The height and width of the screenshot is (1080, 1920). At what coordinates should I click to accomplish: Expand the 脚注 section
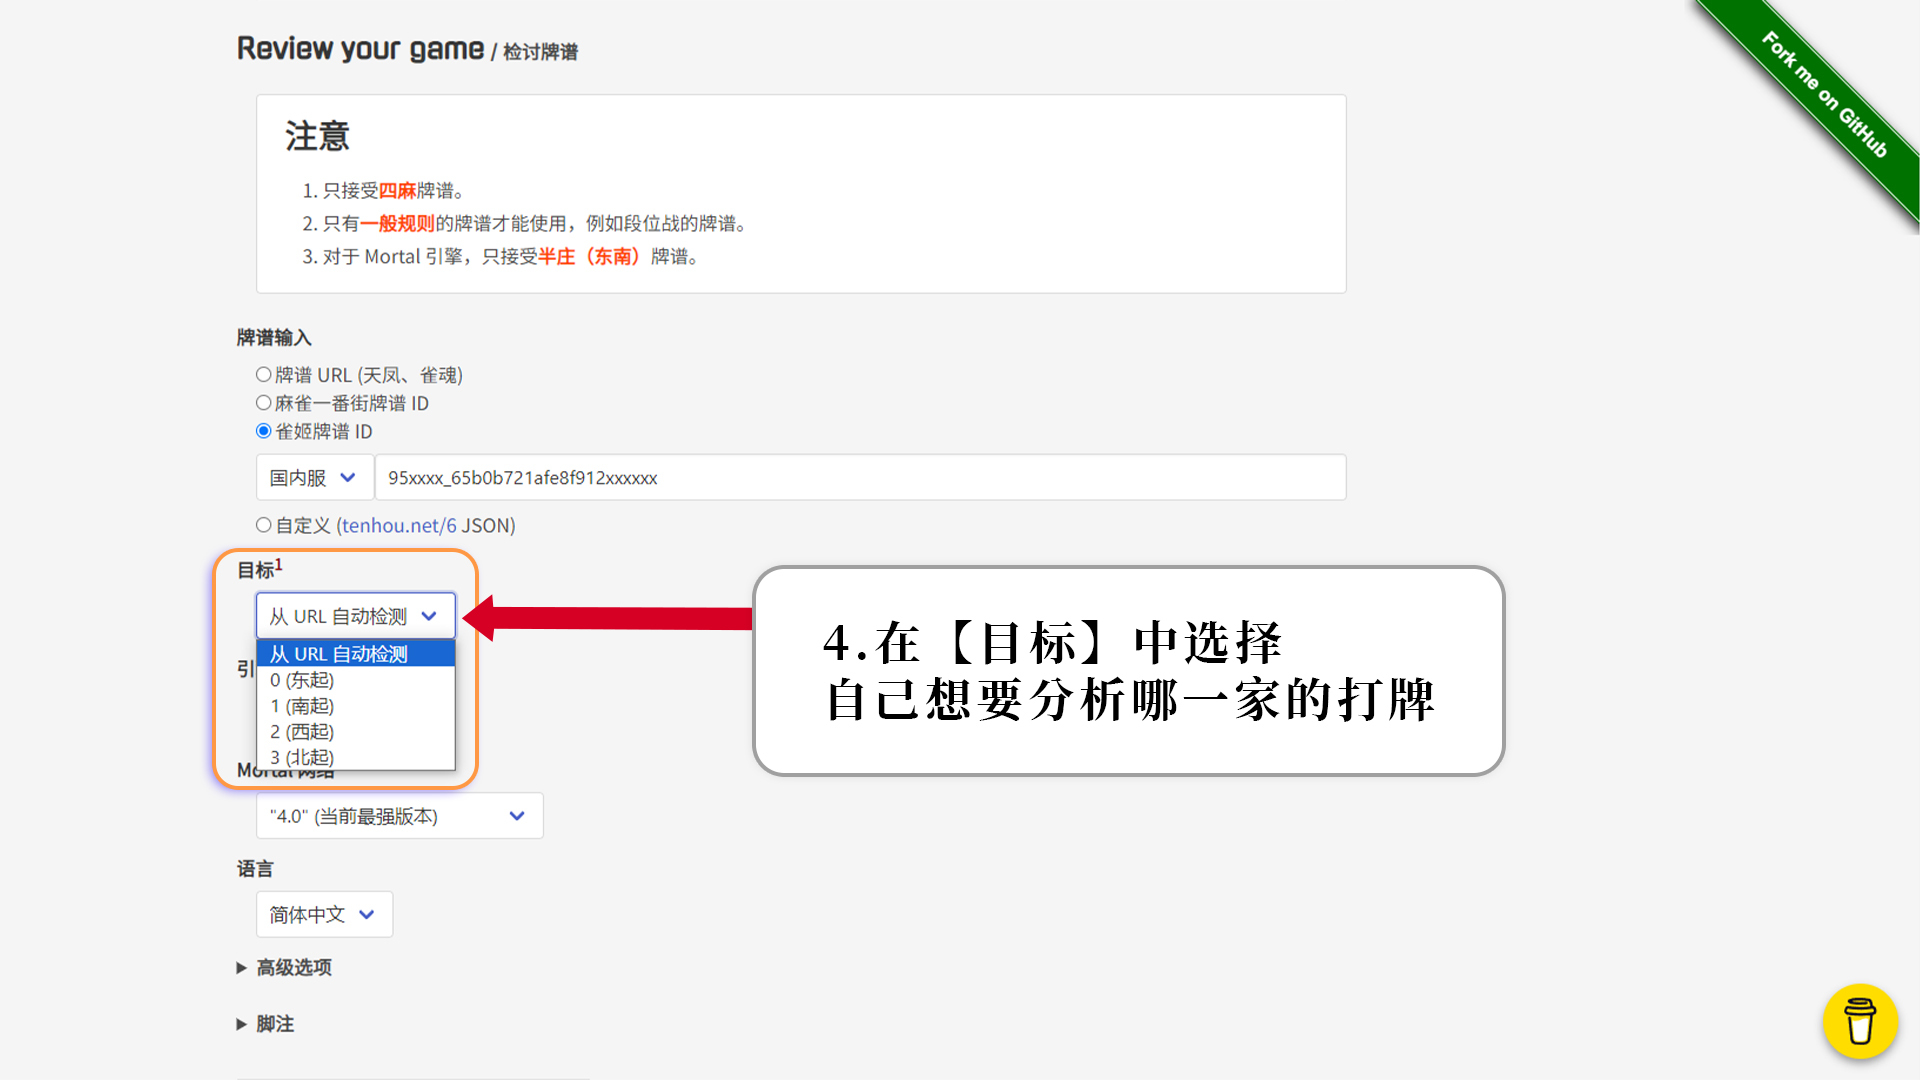tap(266, 1024)
